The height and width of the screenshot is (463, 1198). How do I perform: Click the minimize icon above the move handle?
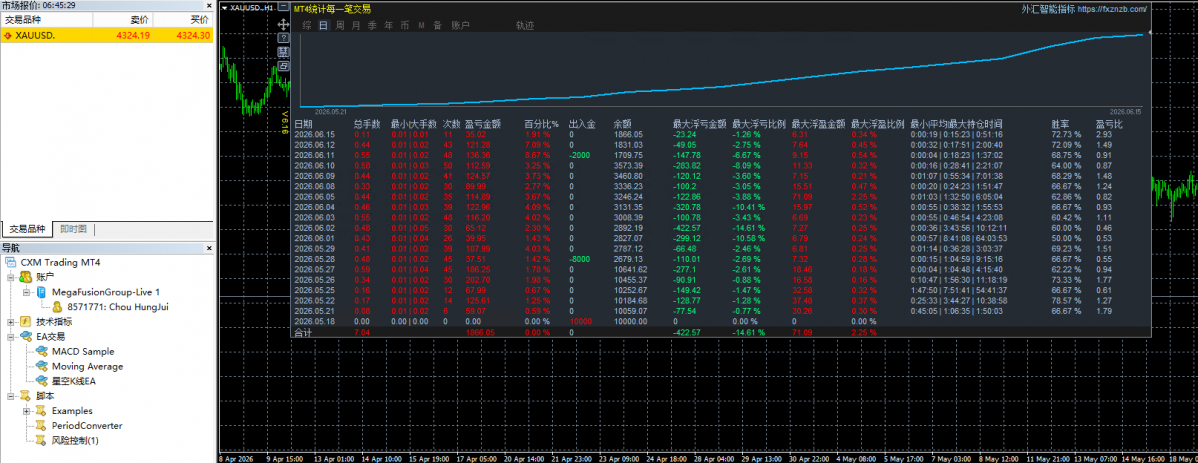(283, 6)
